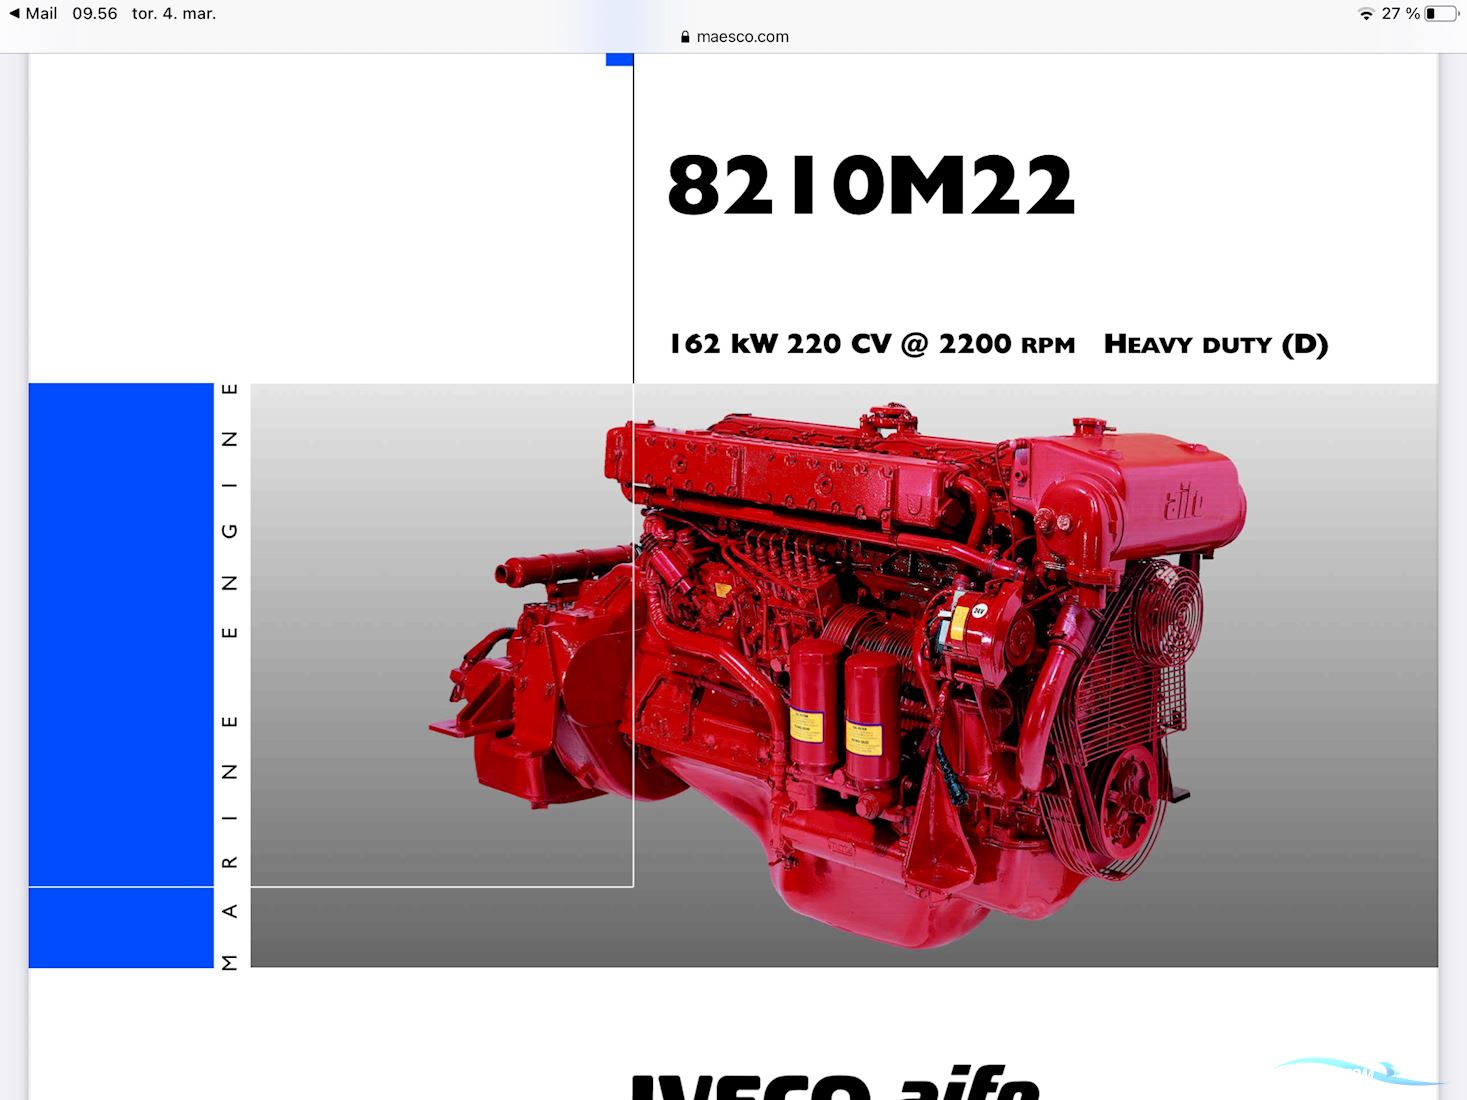Tap the 8210M22 model heading
This screenshot has width=1467, height=1100.
coord(871,186)
